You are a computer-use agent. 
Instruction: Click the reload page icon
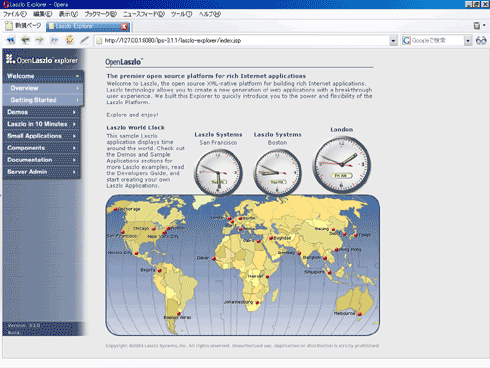coord(69,40)
